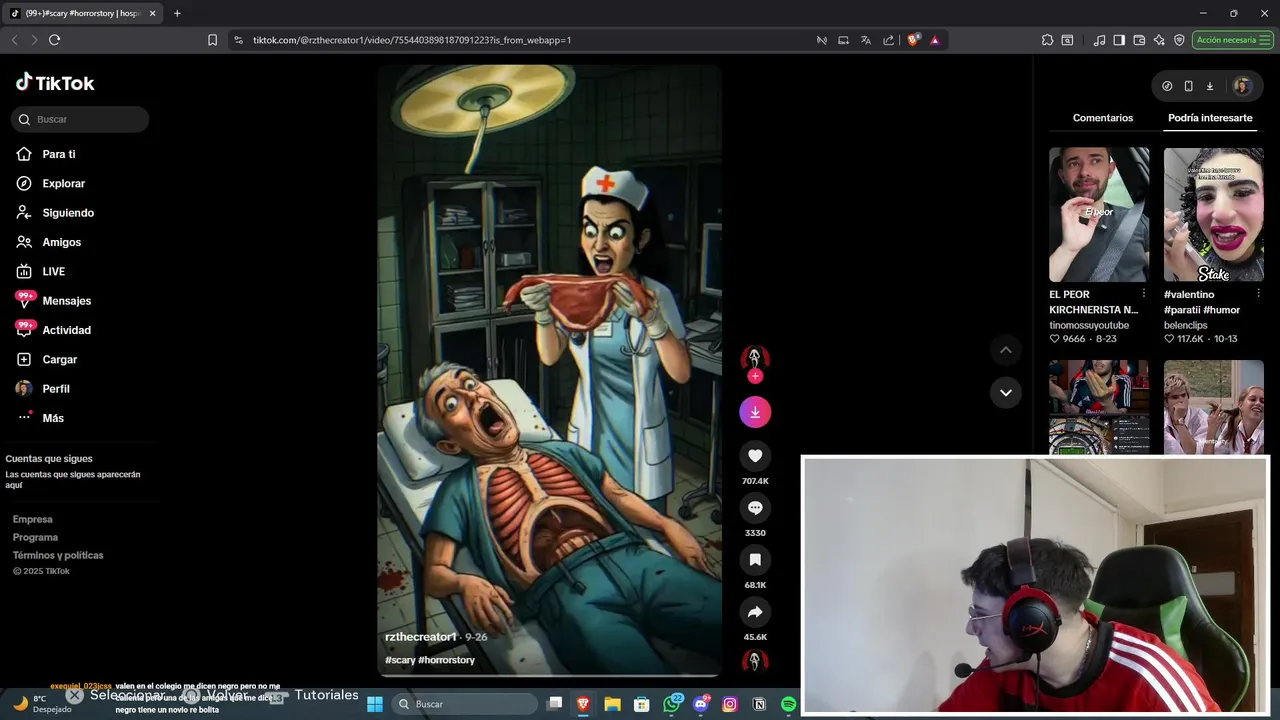This screenshot has width=1280, height=720.
Task: Open options dots for KIRCHNERISTA video
Action: pyautogui.click(x=1144, y=294)
